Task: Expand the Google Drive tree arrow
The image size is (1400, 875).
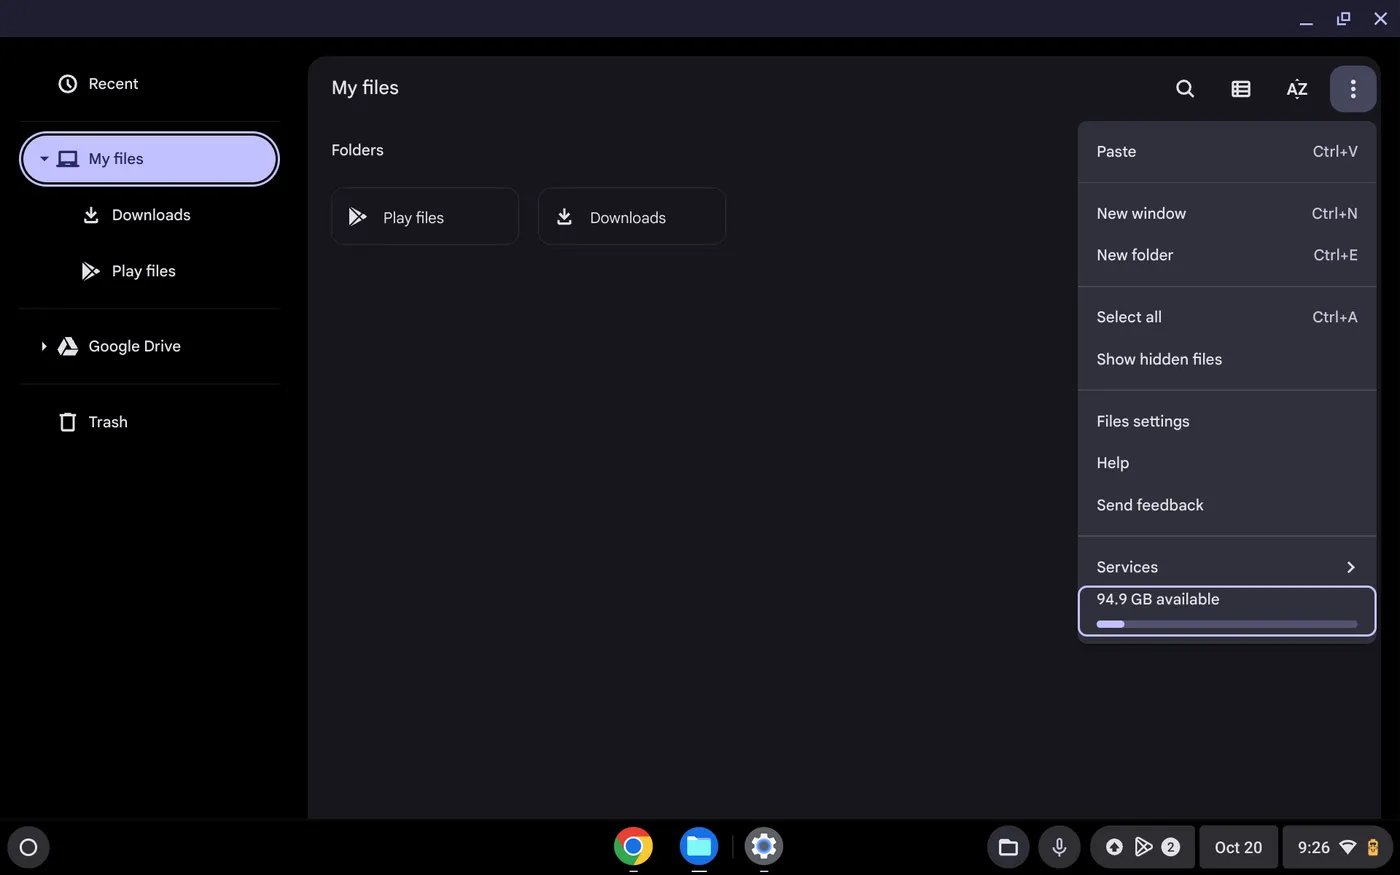Action: 44,346
